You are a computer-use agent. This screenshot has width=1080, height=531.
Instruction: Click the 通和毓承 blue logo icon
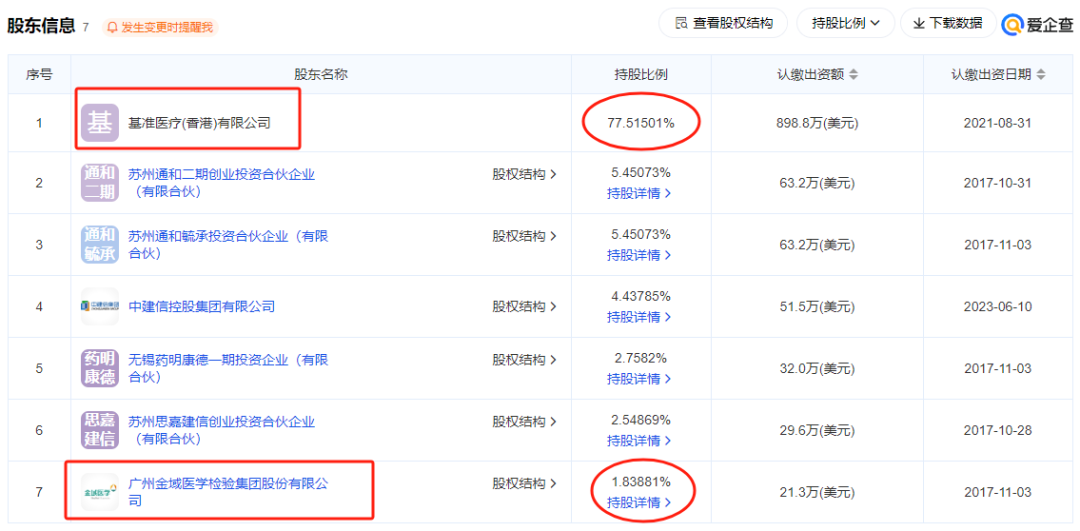[100, 245]
